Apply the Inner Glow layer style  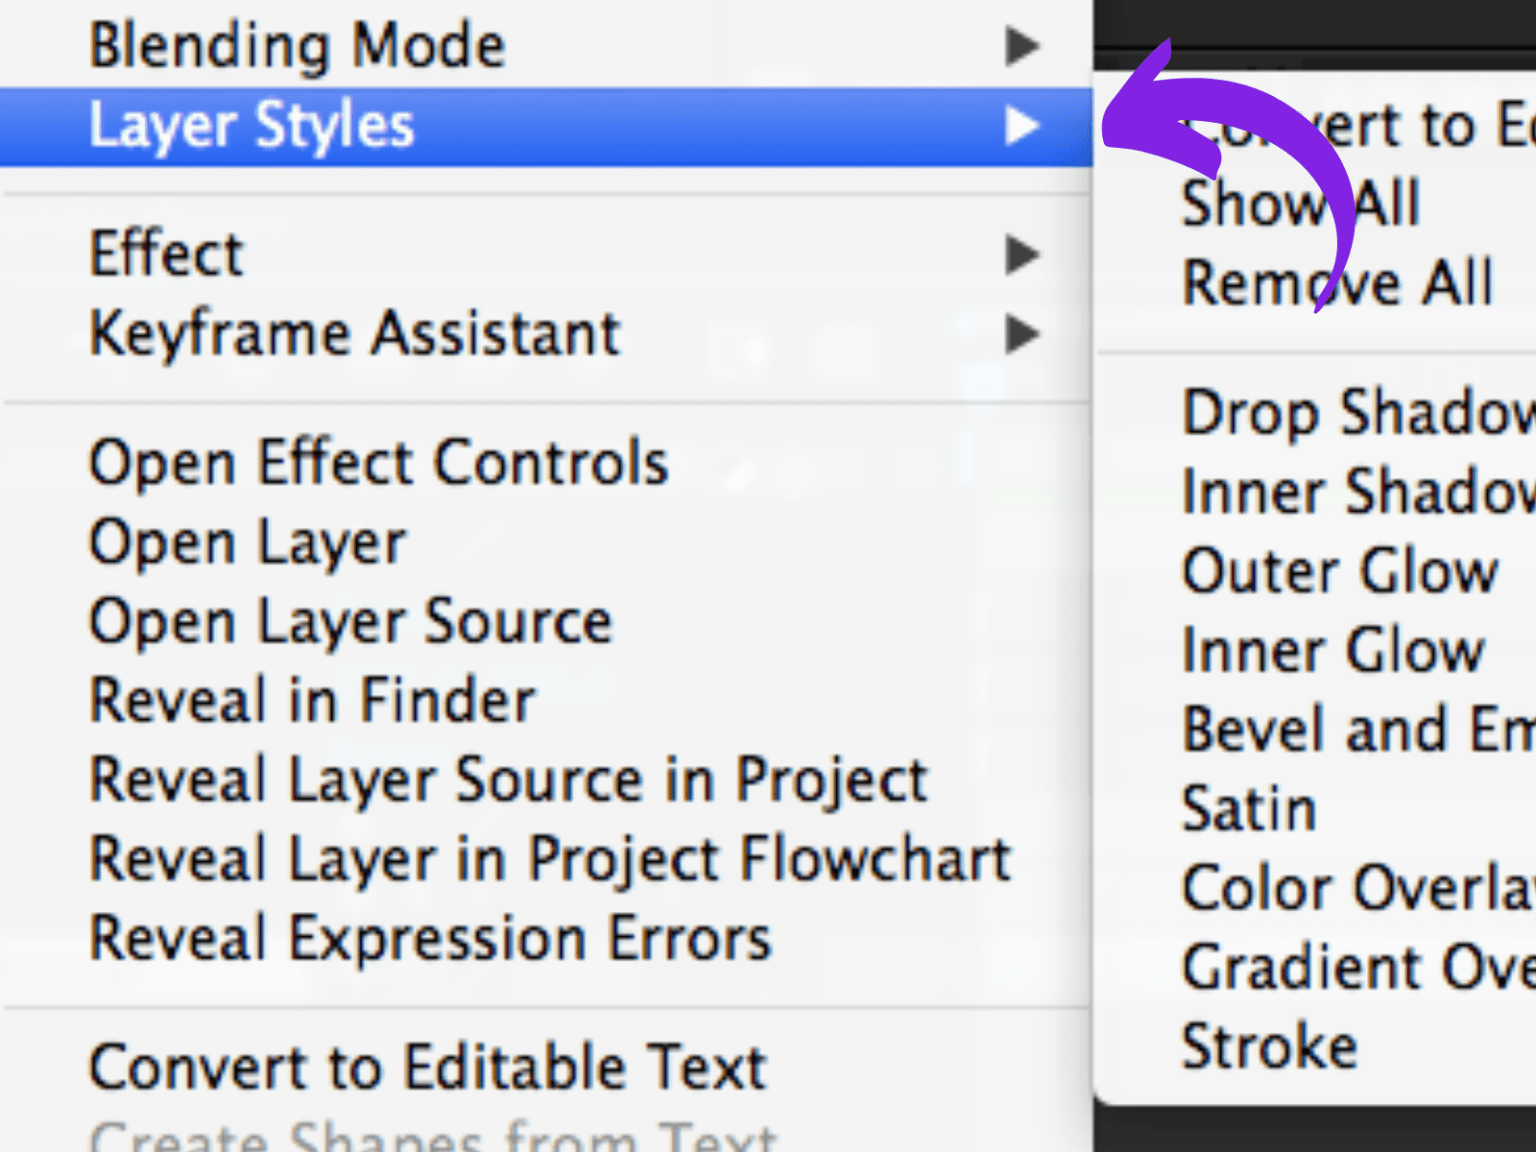coord(1333,649)
